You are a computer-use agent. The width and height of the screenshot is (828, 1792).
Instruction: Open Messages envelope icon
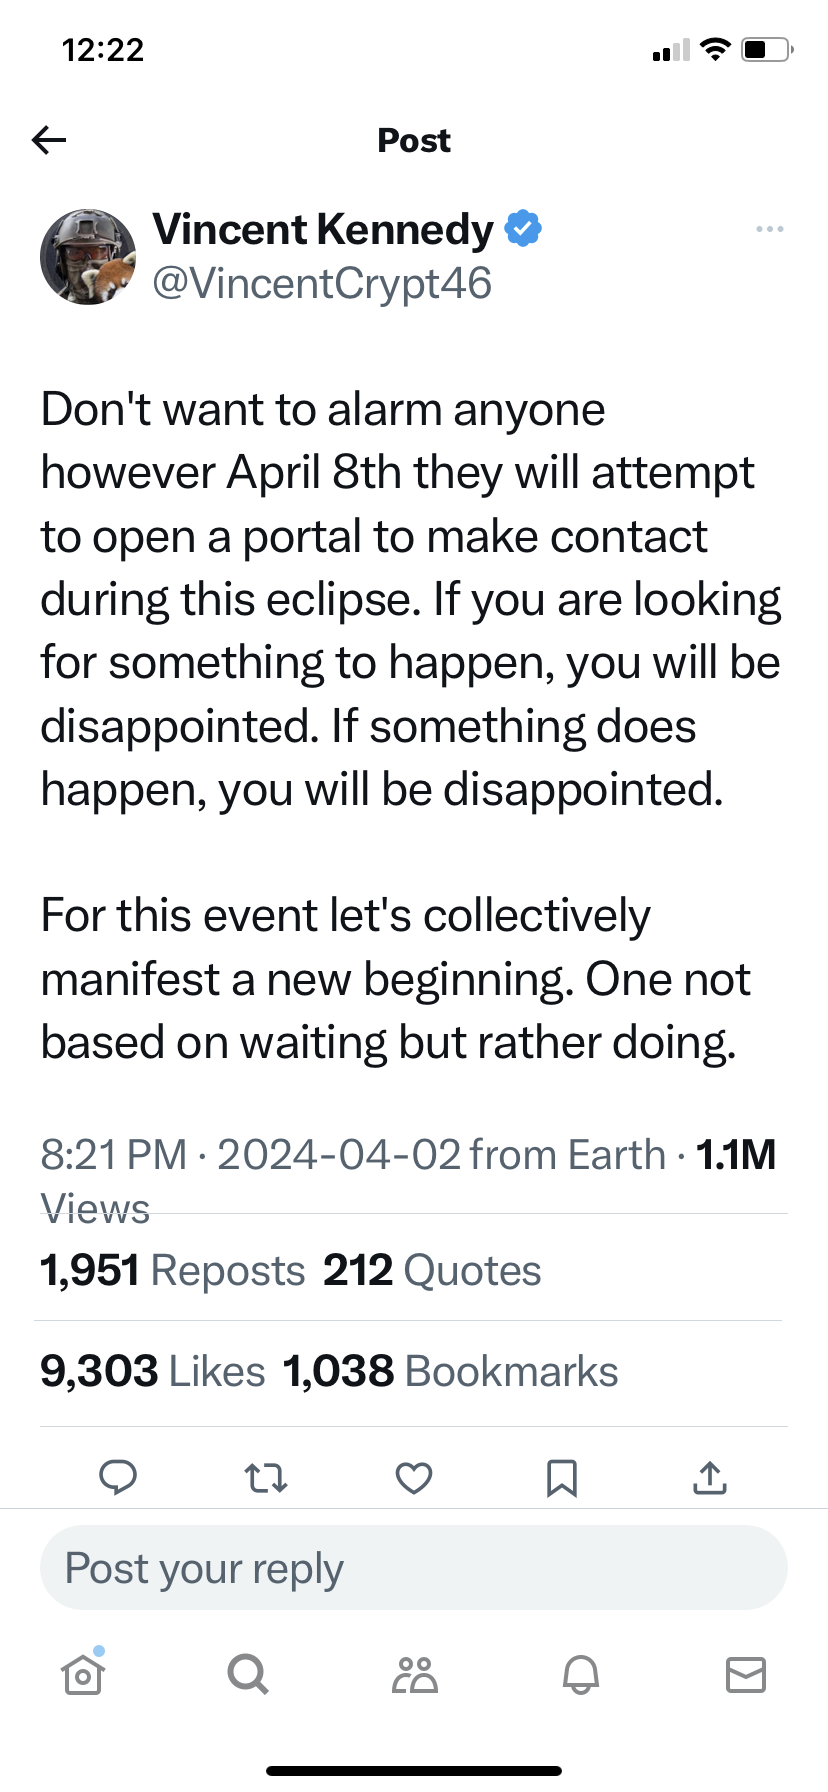pos(745,1674)
